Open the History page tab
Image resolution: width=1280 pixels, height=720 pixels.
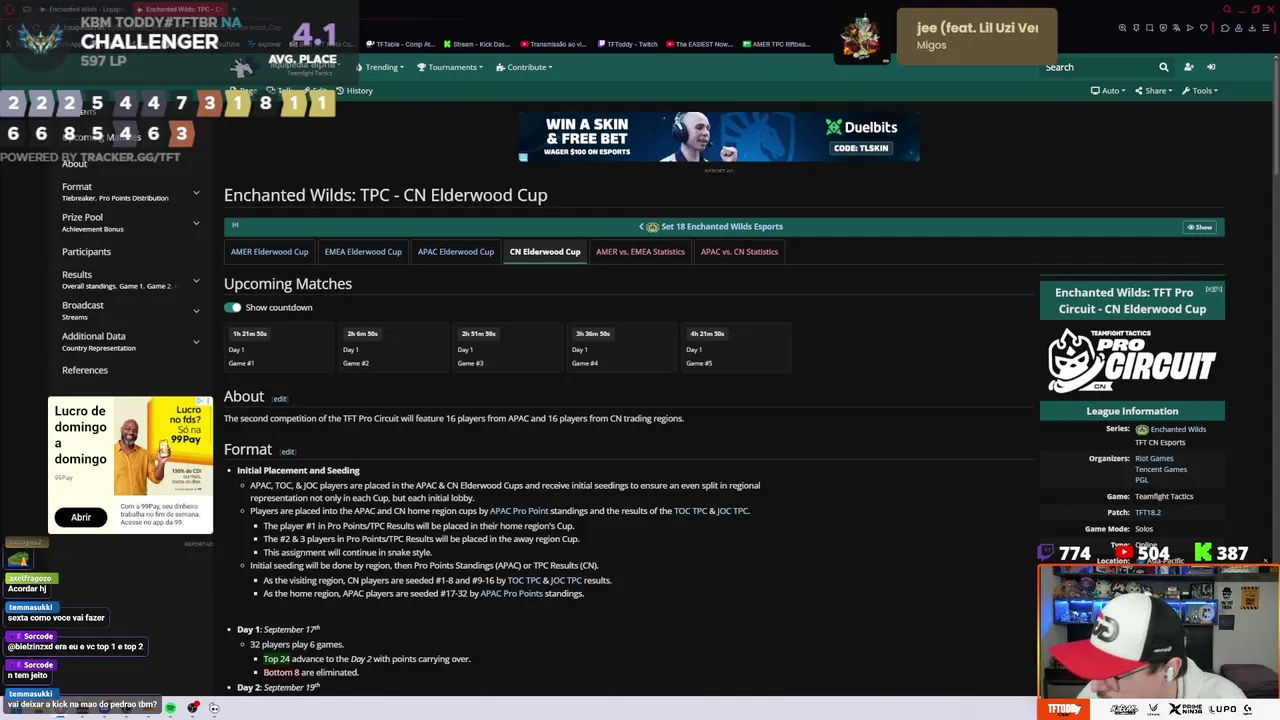(x=354, y=91)
